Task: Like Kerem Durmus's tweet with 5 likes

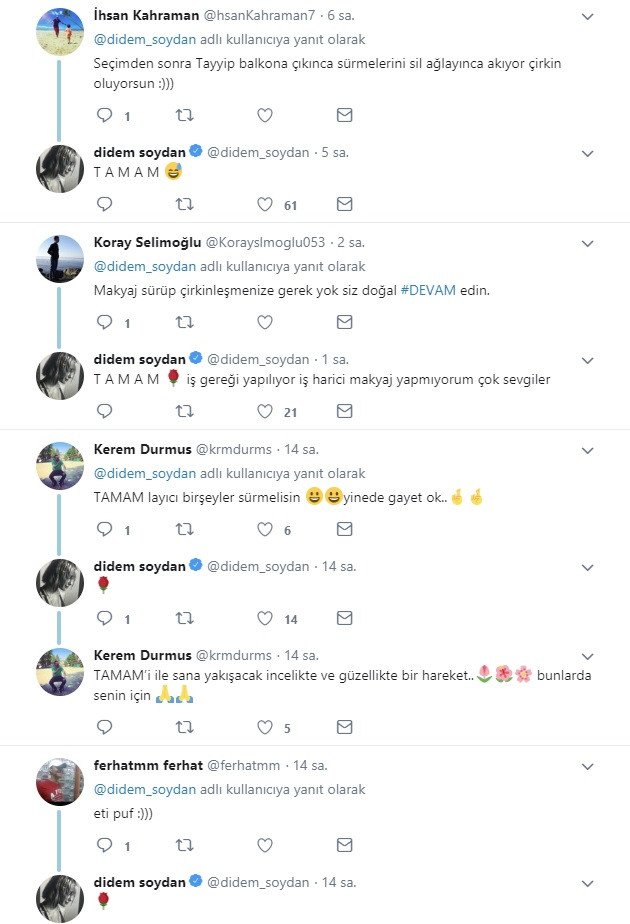Action: point(265,727)
